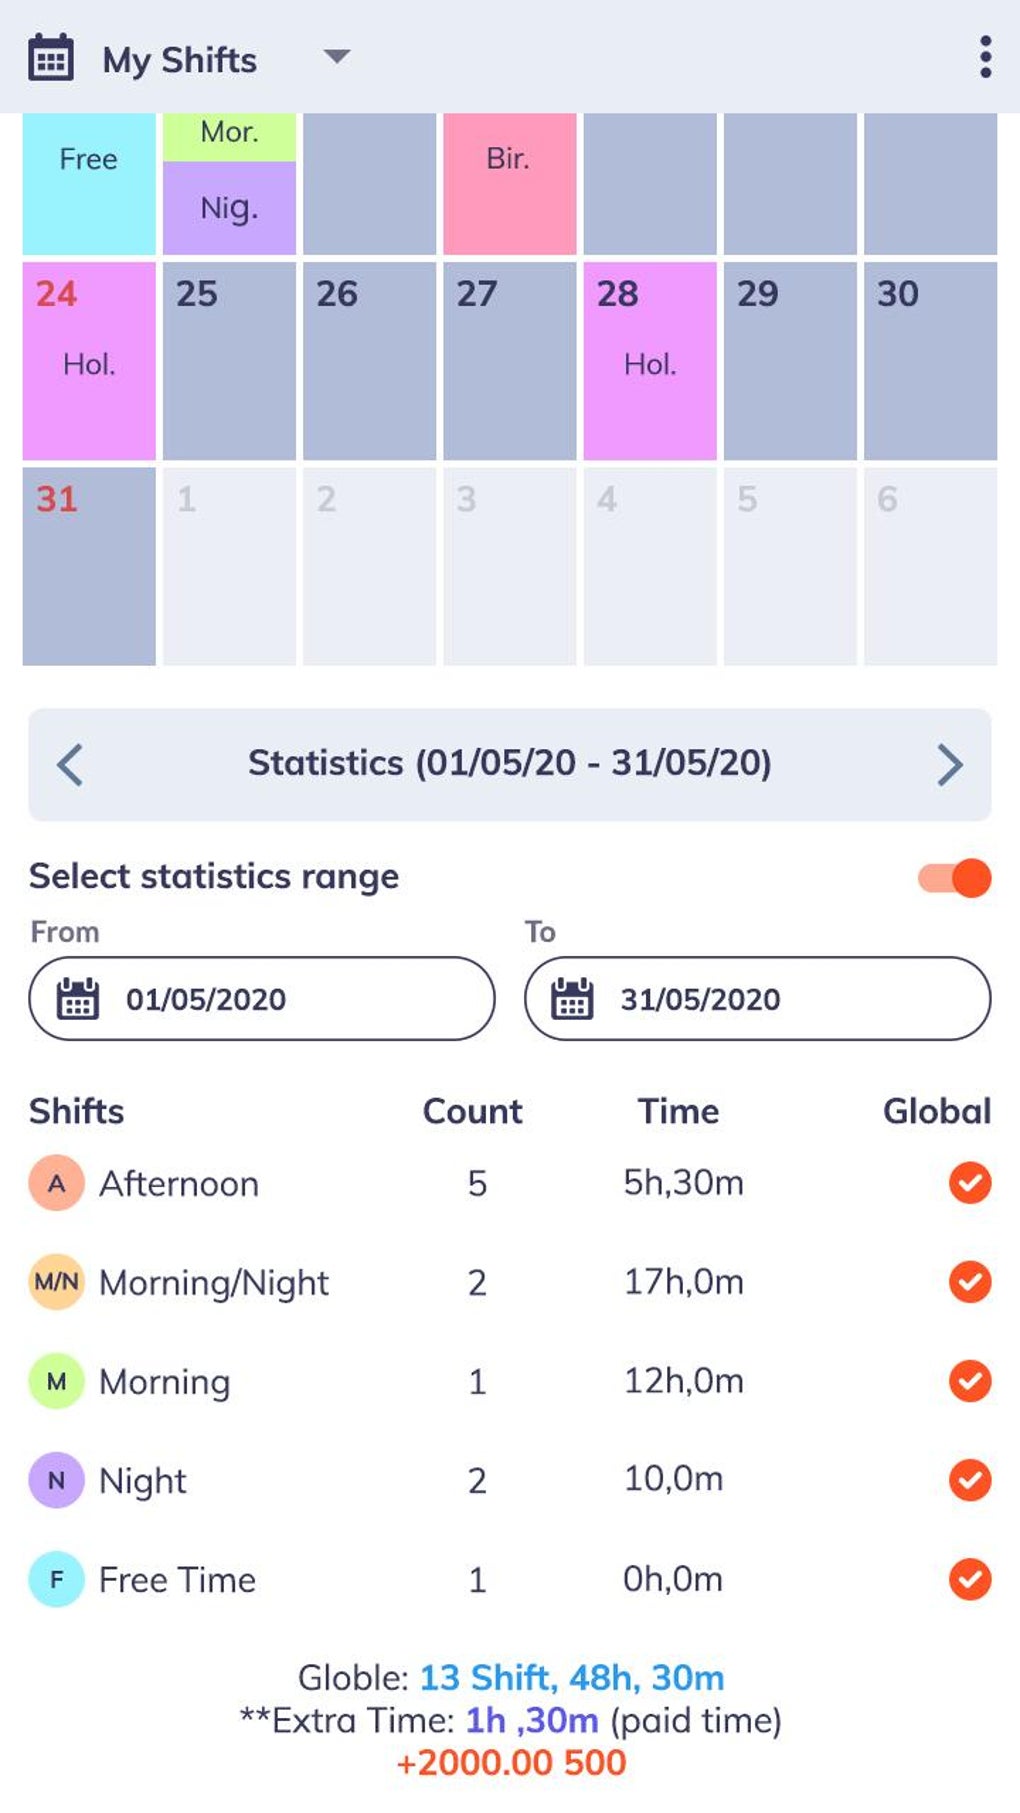Uncheck Global for Afternoon shift
Screen dimensions: 1020x1813
point(969,1183)
